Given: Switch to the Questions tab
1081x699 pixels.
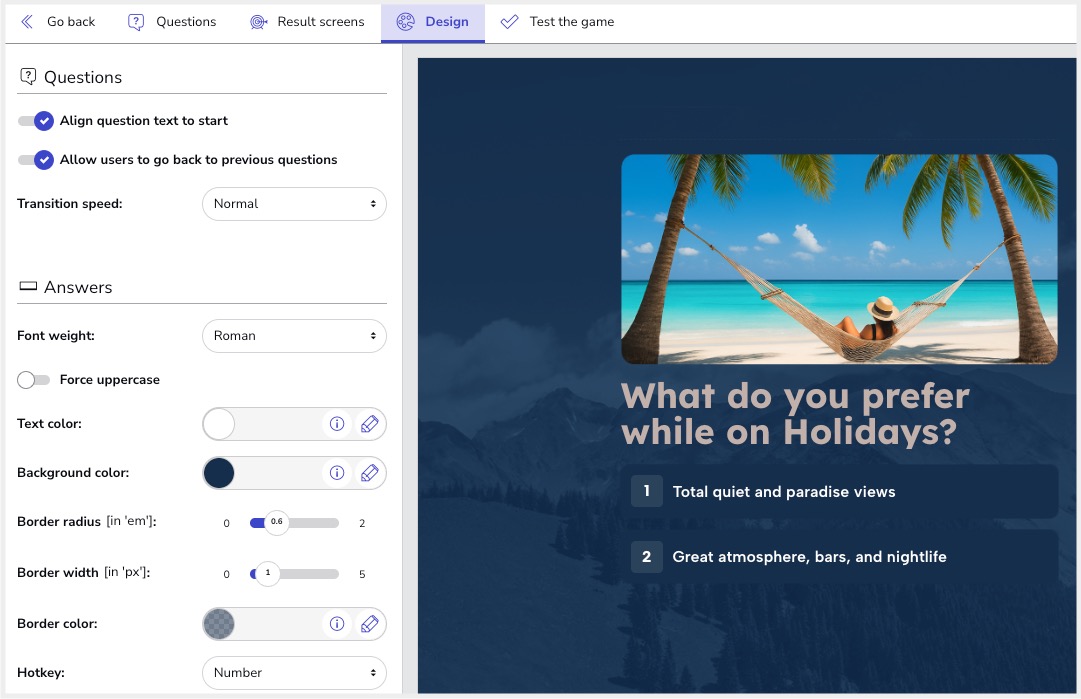Looking at the screenshot, I should pyautogui.click(x=172, y=22).
